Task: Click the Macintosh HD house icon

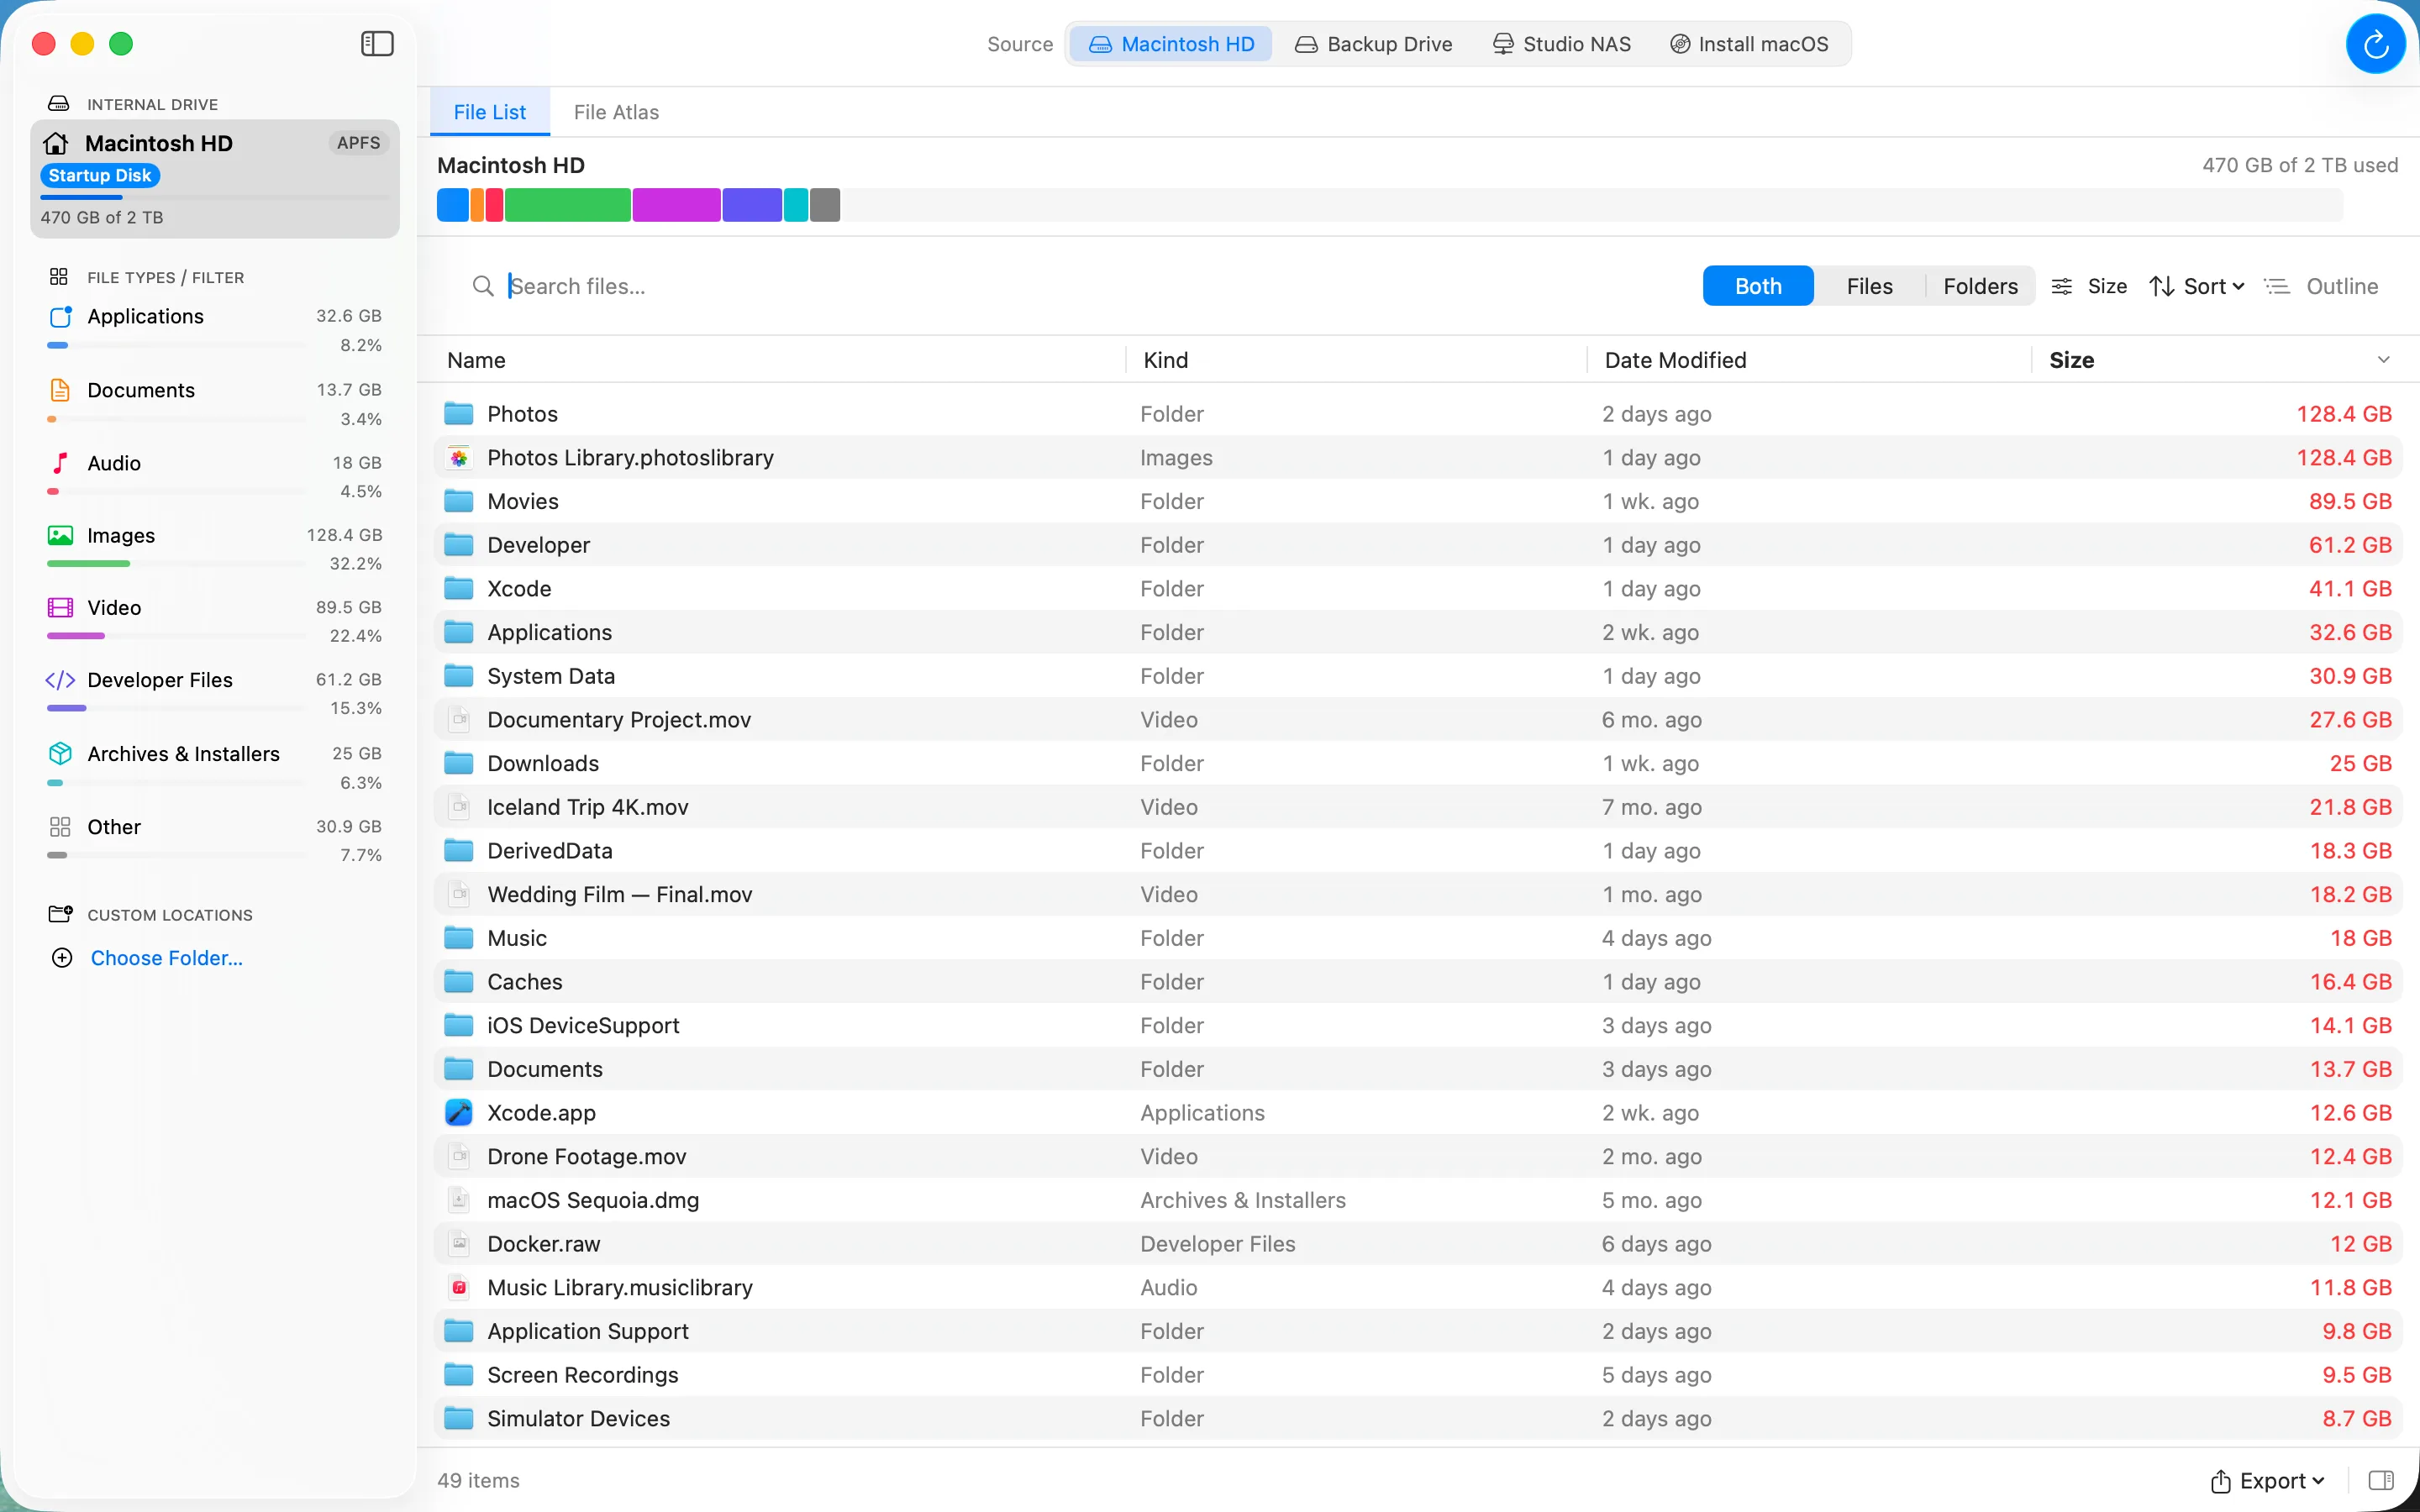Action: [56, 143]
